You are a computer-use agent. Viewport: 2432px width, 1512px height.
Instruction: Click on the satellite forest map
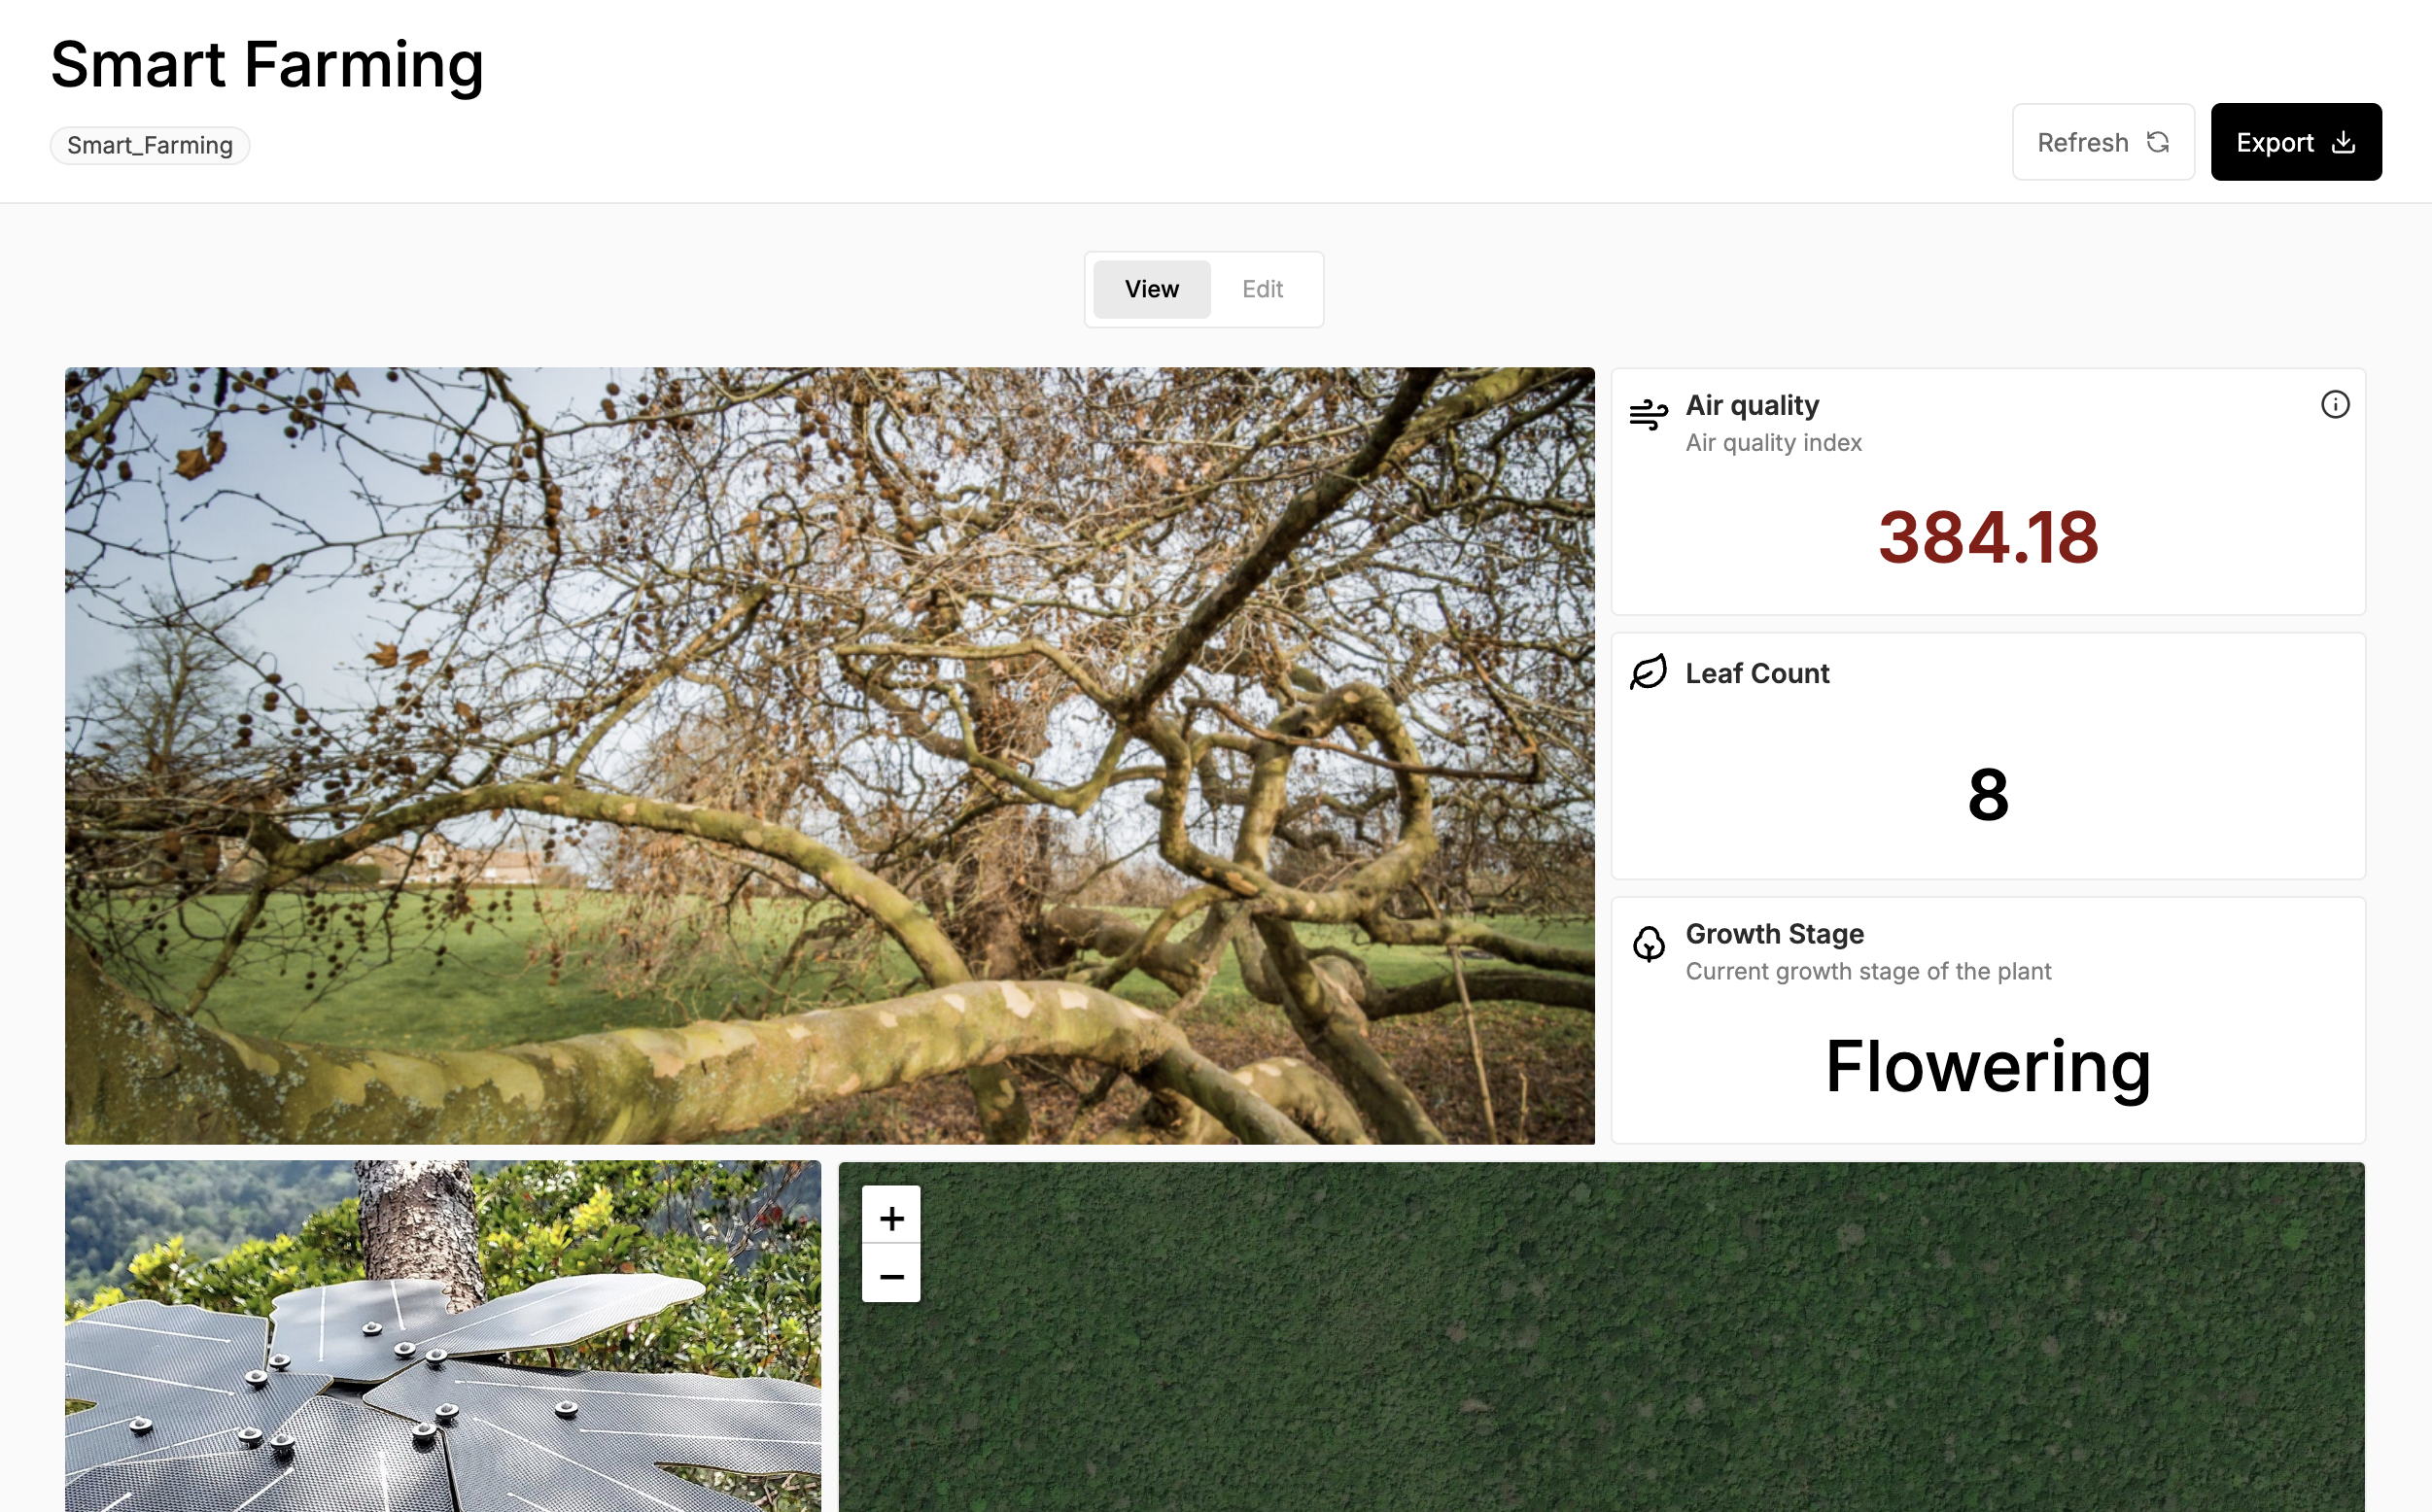coord(1600,1350)
